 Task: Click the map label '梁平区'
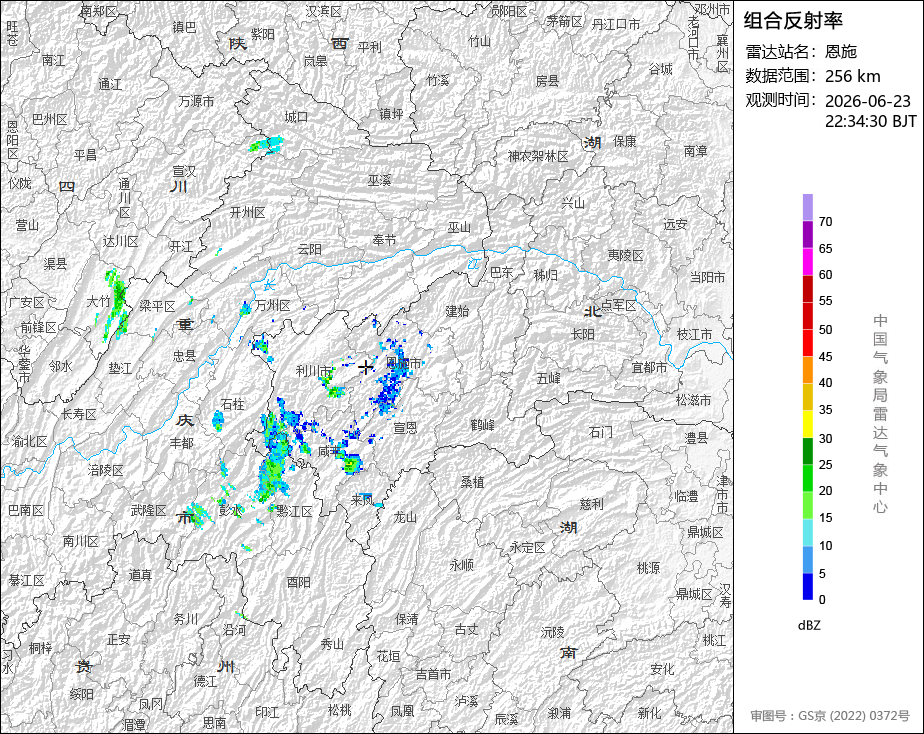157,306
